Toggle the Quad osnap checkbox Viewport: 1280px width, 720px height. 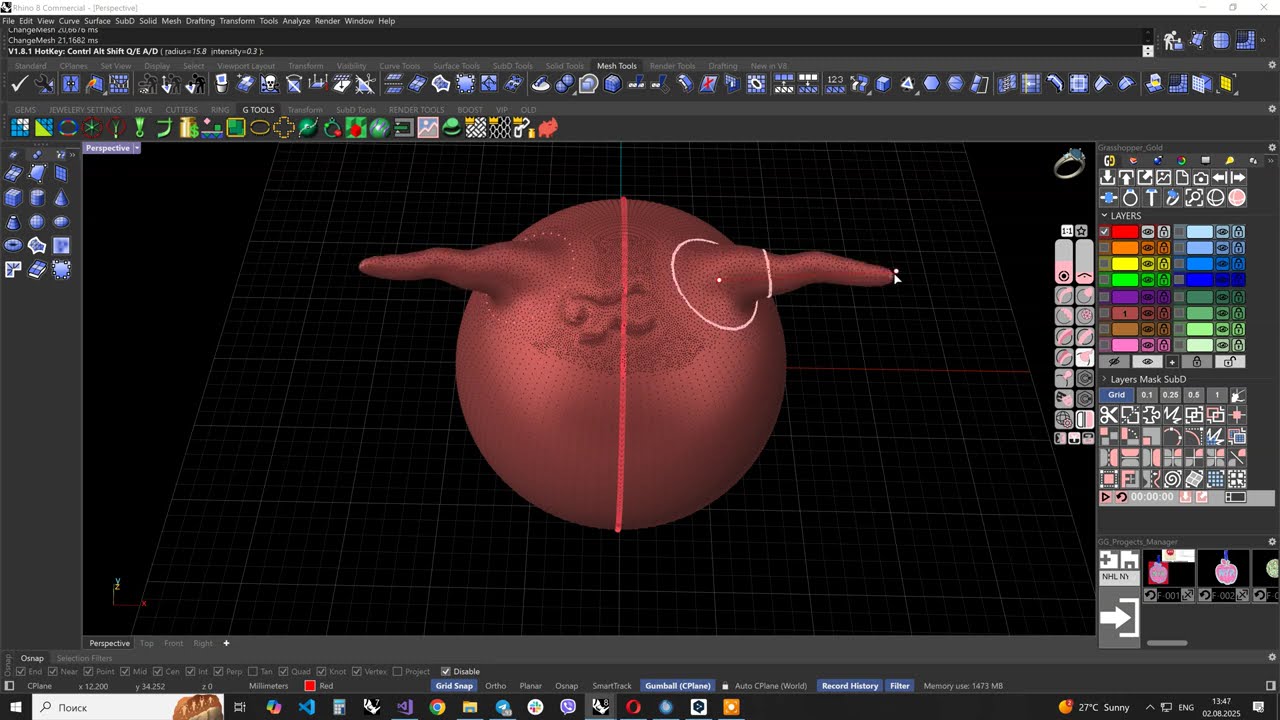pyautogui.click(x=283, y=672)
